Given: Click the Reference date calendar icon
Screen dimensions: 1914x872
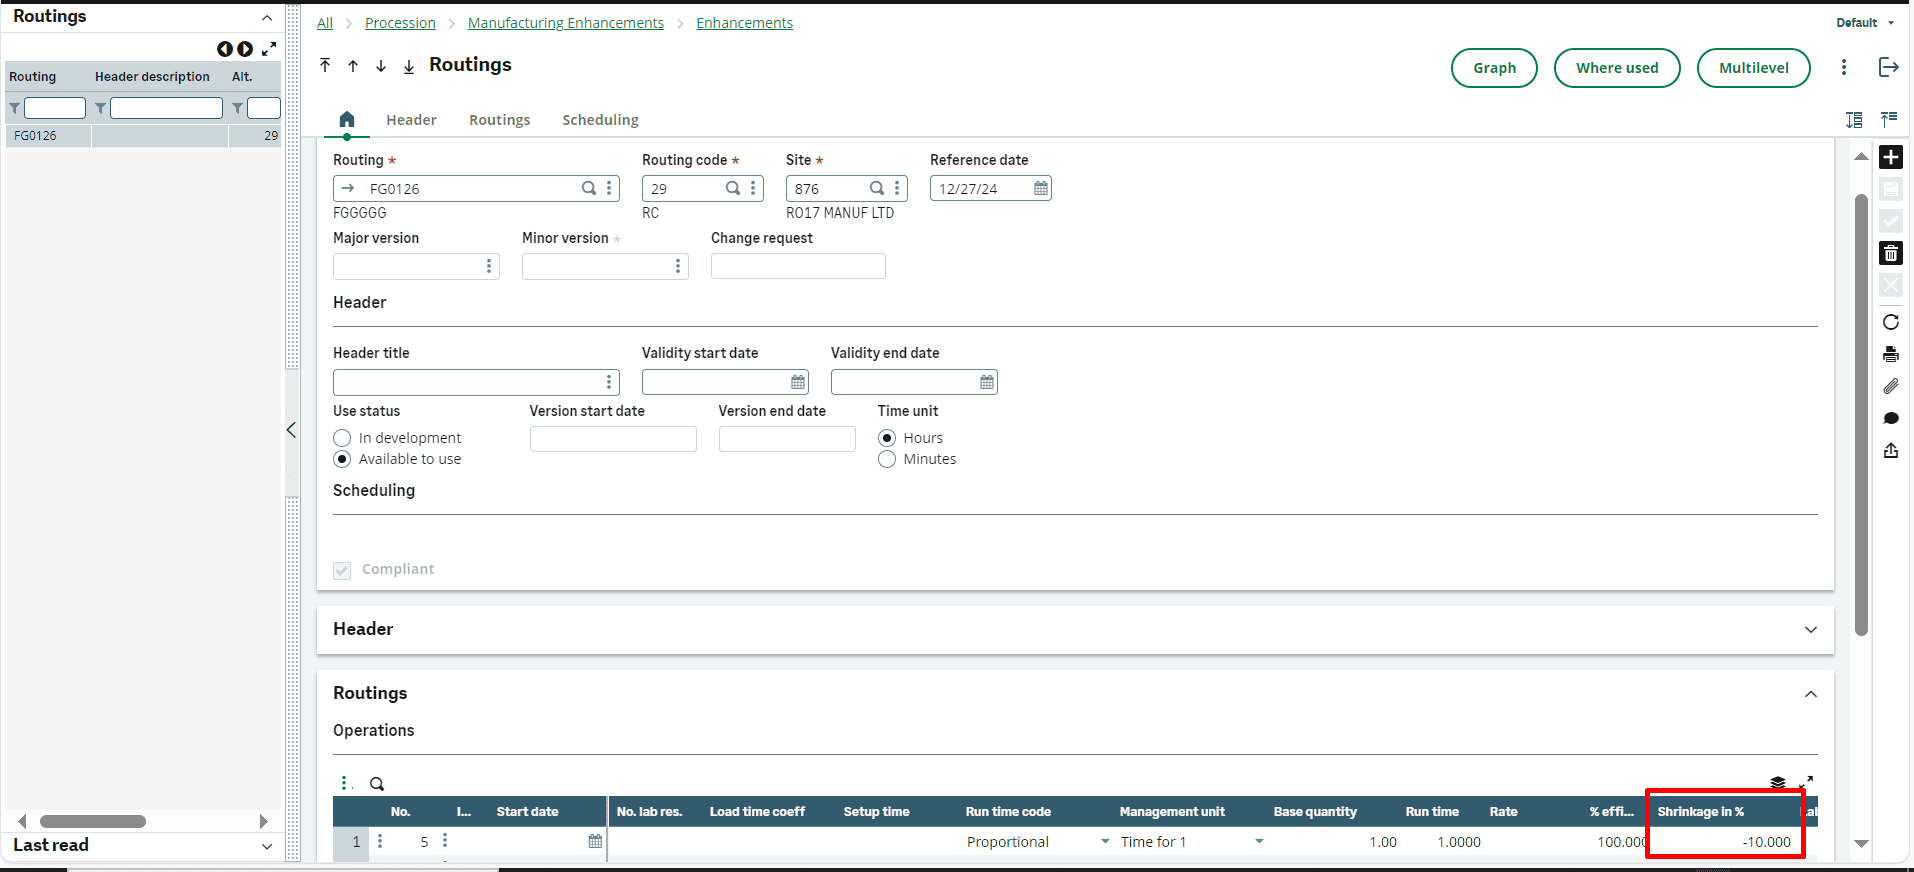Looking at the screenshot, I should [1040, 188].
